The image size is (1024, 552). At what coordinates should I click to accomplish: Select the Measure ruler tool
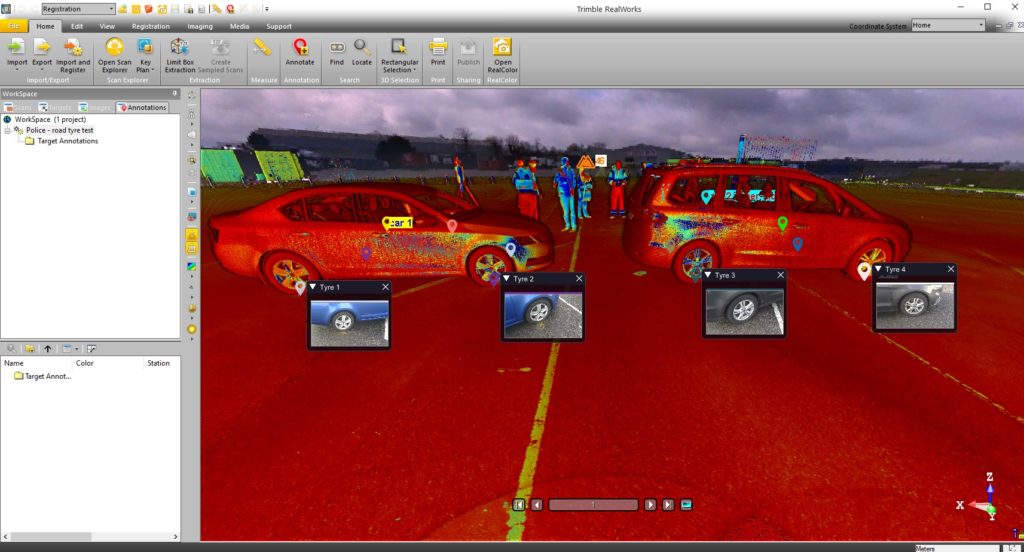point(263,47)
